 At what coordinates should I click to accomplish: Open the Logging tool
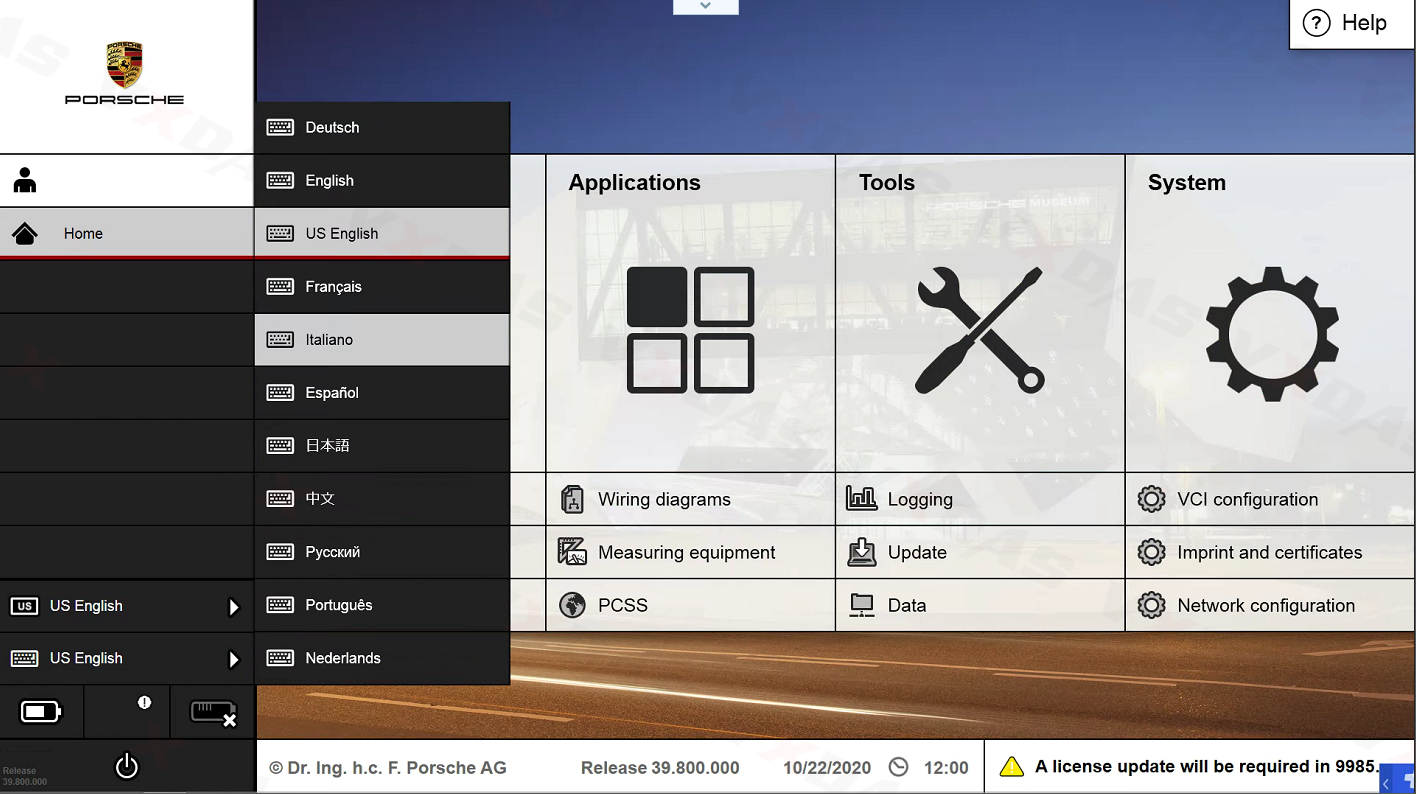click(x=919, y=499)
